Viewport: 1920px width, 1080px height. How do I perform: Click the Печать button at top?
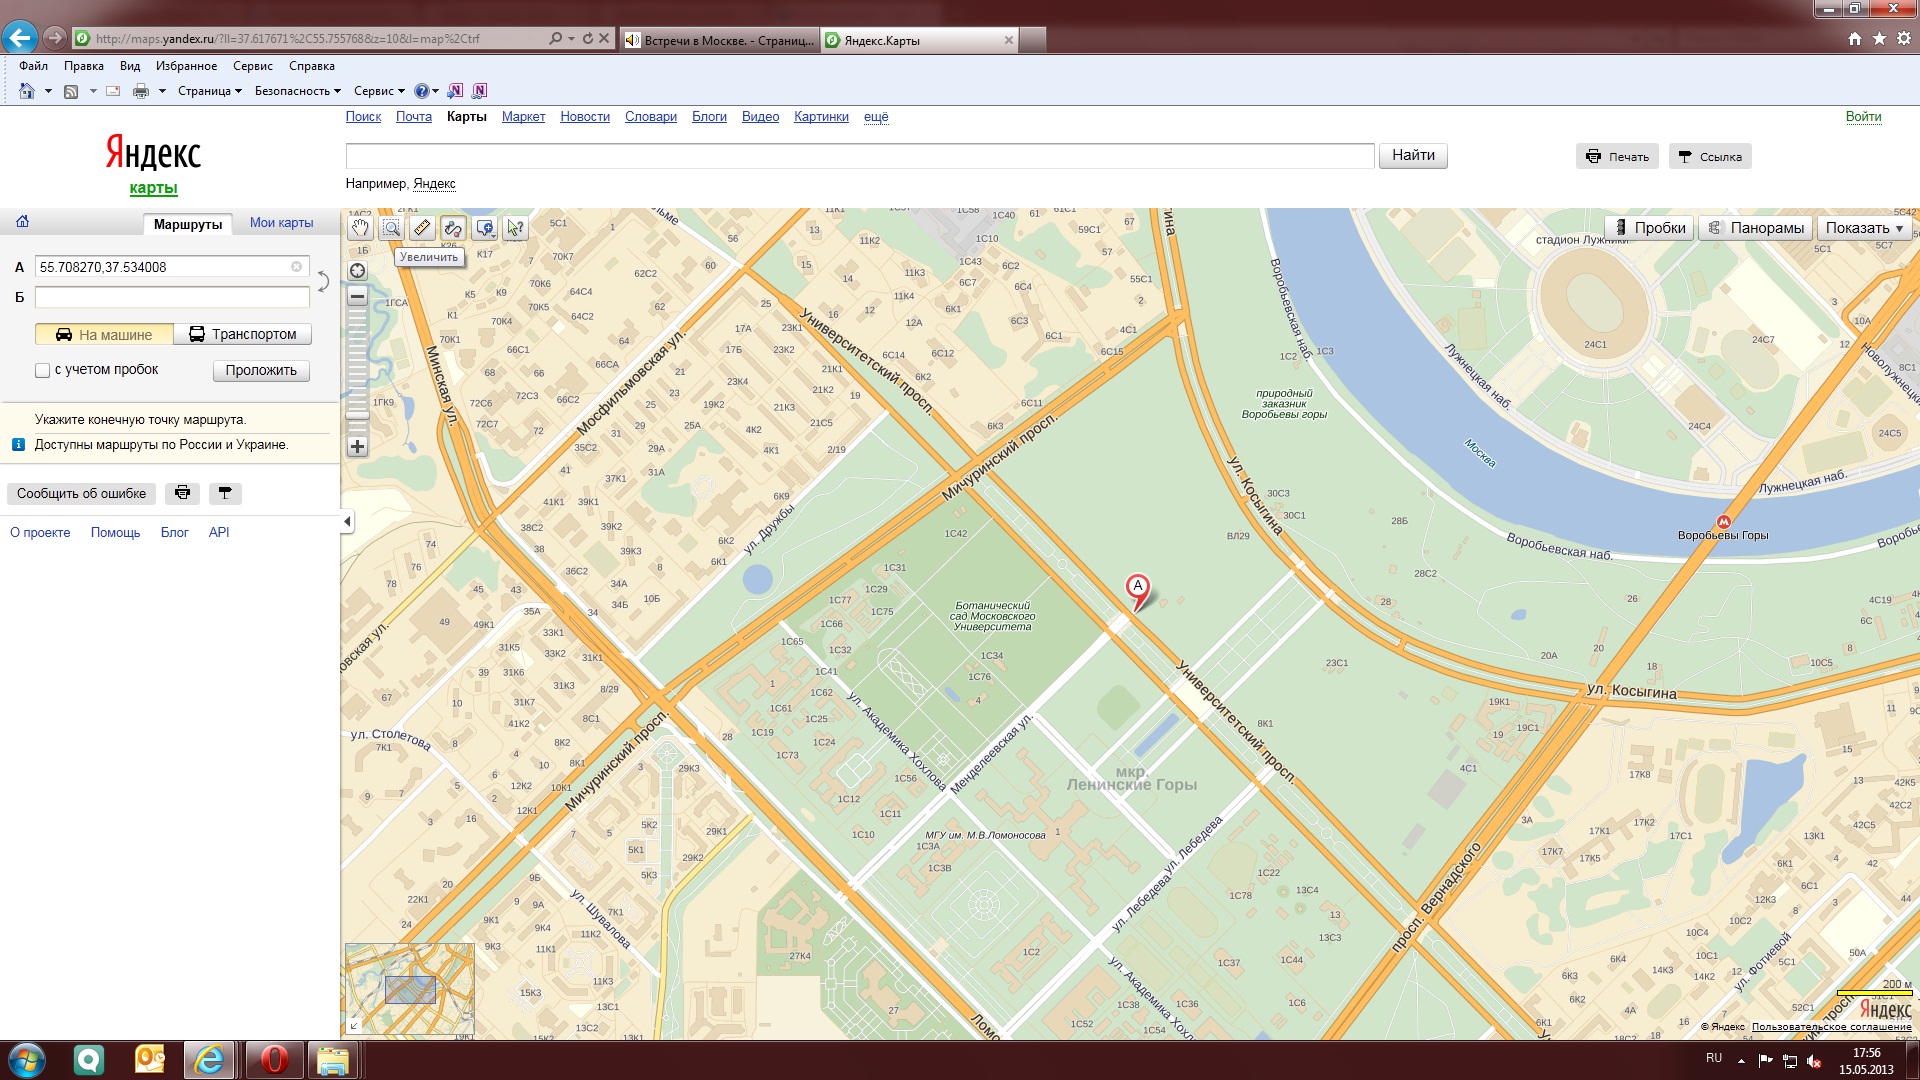click(1618, 156)
